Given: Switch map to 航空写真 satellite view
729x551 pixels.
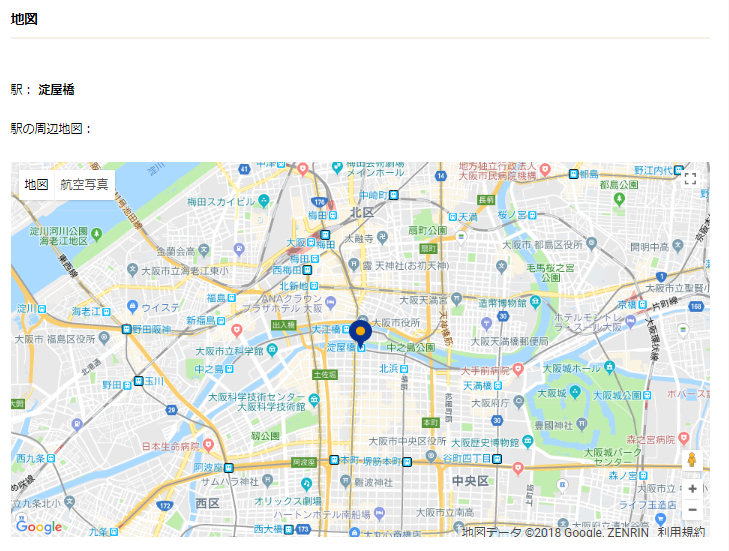Looking at the screenshot, I should (x=84, y=185).
